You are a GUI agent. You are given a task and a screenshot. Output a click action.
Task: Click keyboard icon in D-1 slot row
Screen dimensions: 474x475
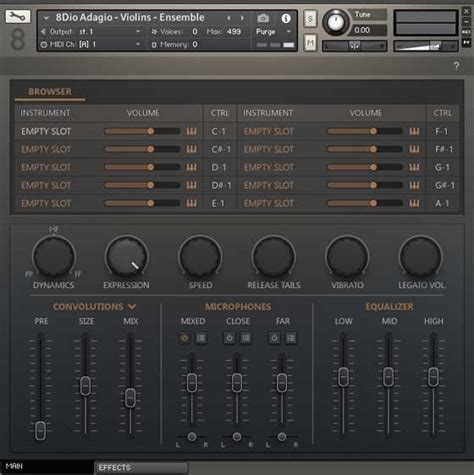(191, 167)
